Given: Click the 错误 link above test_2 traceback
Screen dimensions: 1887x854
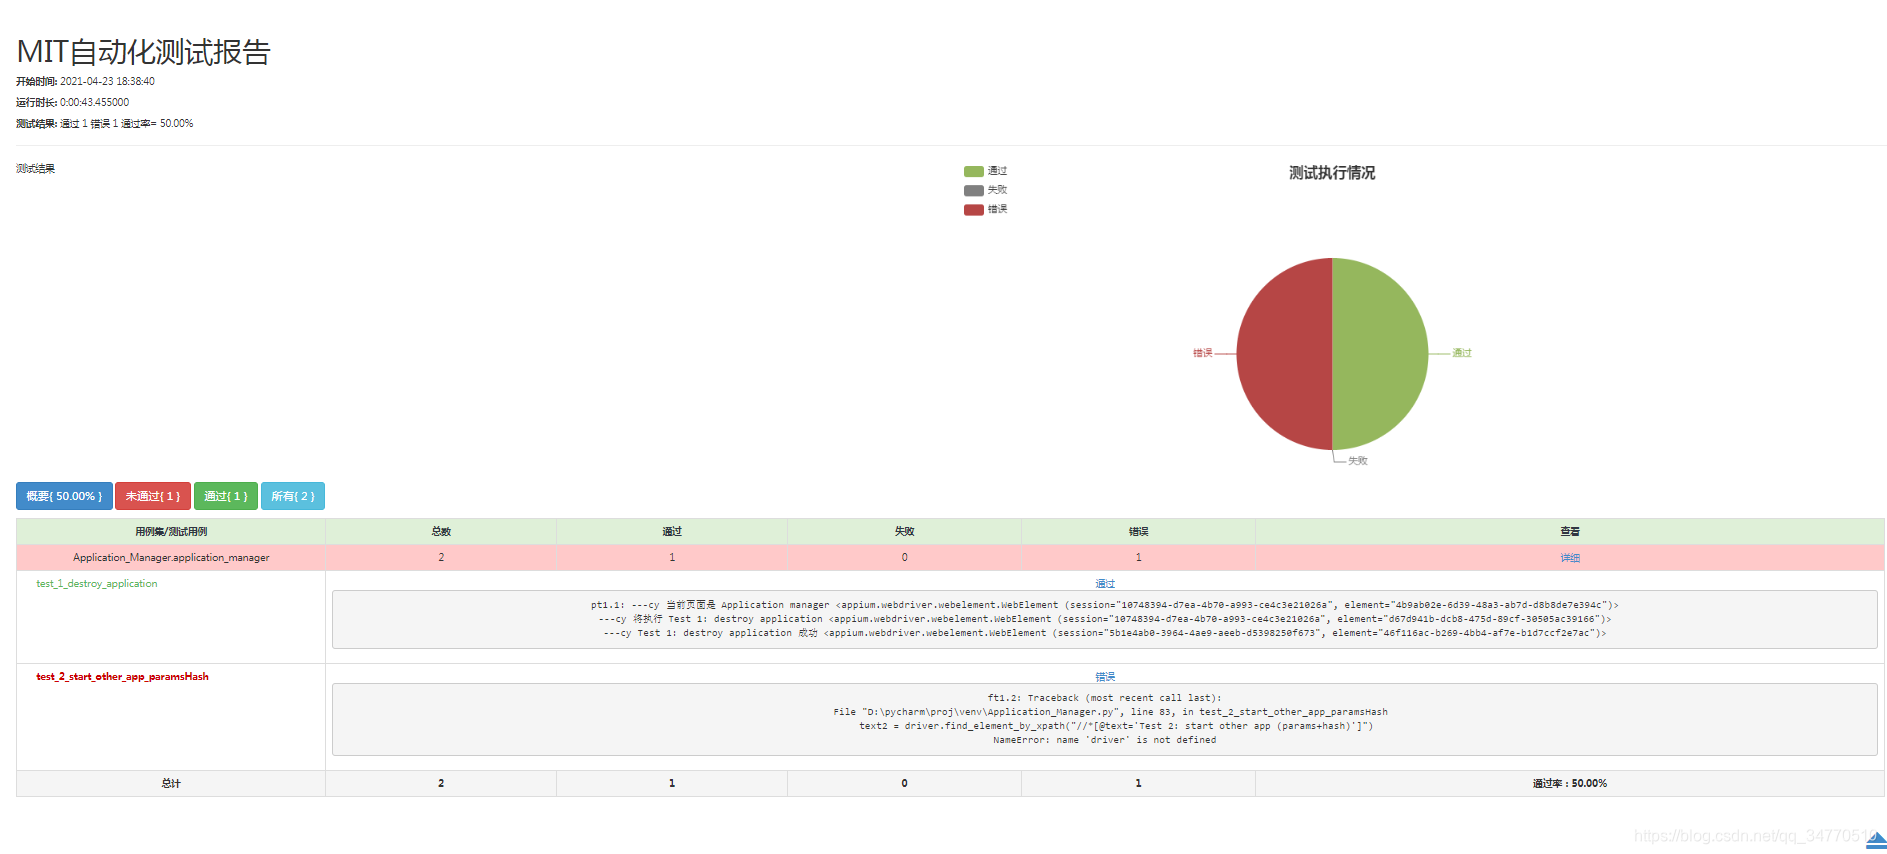Looking at the screenshot, I should coord(1105,677).
